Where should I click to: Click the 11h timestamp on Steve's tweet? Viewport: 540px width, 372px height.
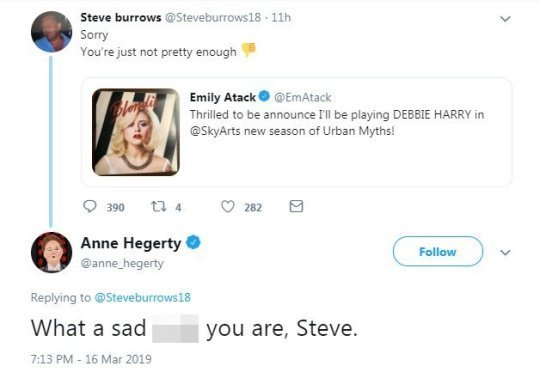(x=281, y=17)
